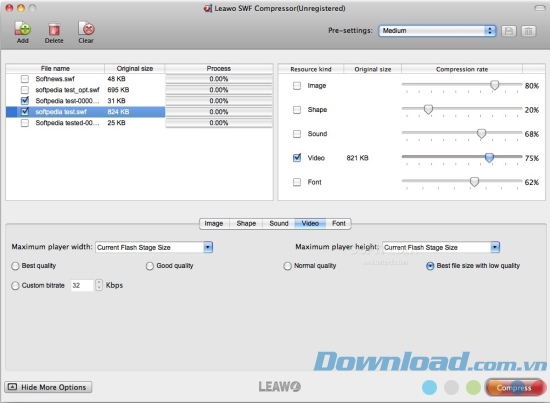
Task: Enable the Shape resource checkbox
Action: [297, 110]
